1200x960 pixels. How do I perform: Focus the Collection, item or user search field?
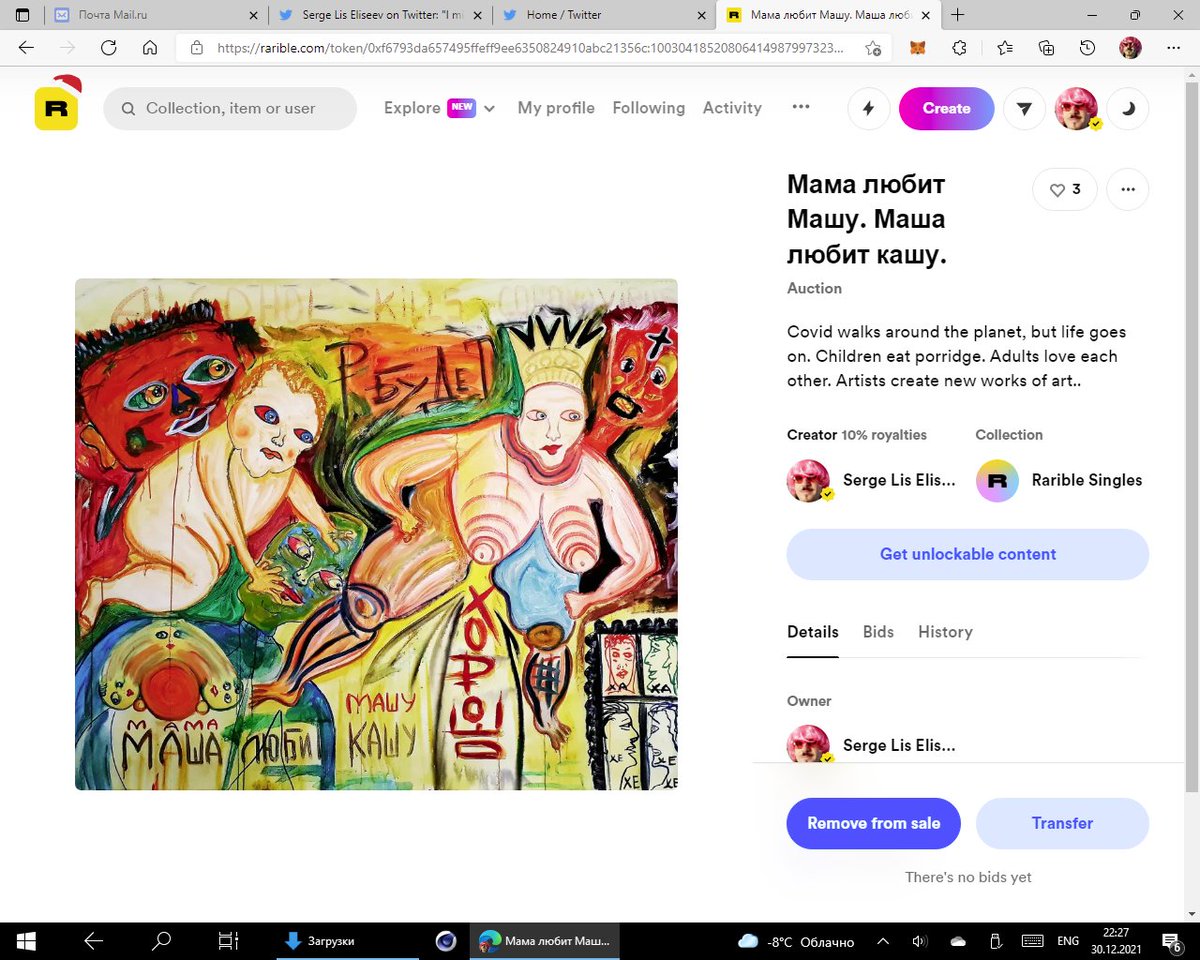(230, 109)
